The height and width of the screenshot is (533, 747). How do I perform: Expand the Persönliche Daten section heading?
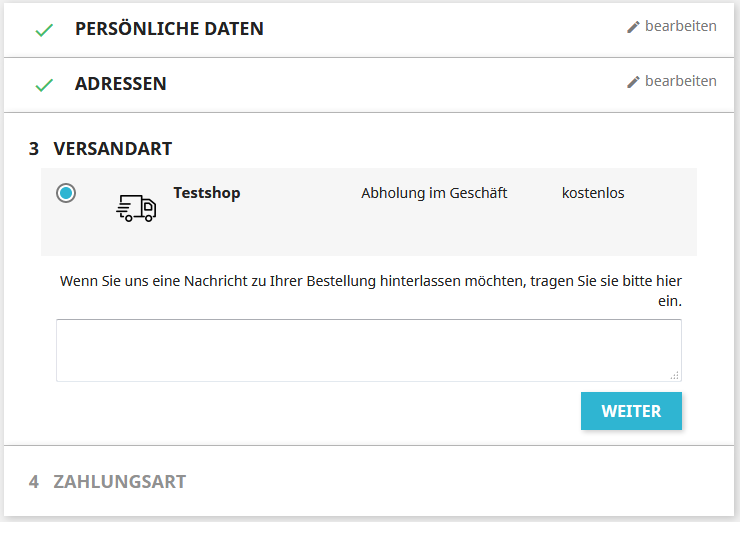(169, 29)
